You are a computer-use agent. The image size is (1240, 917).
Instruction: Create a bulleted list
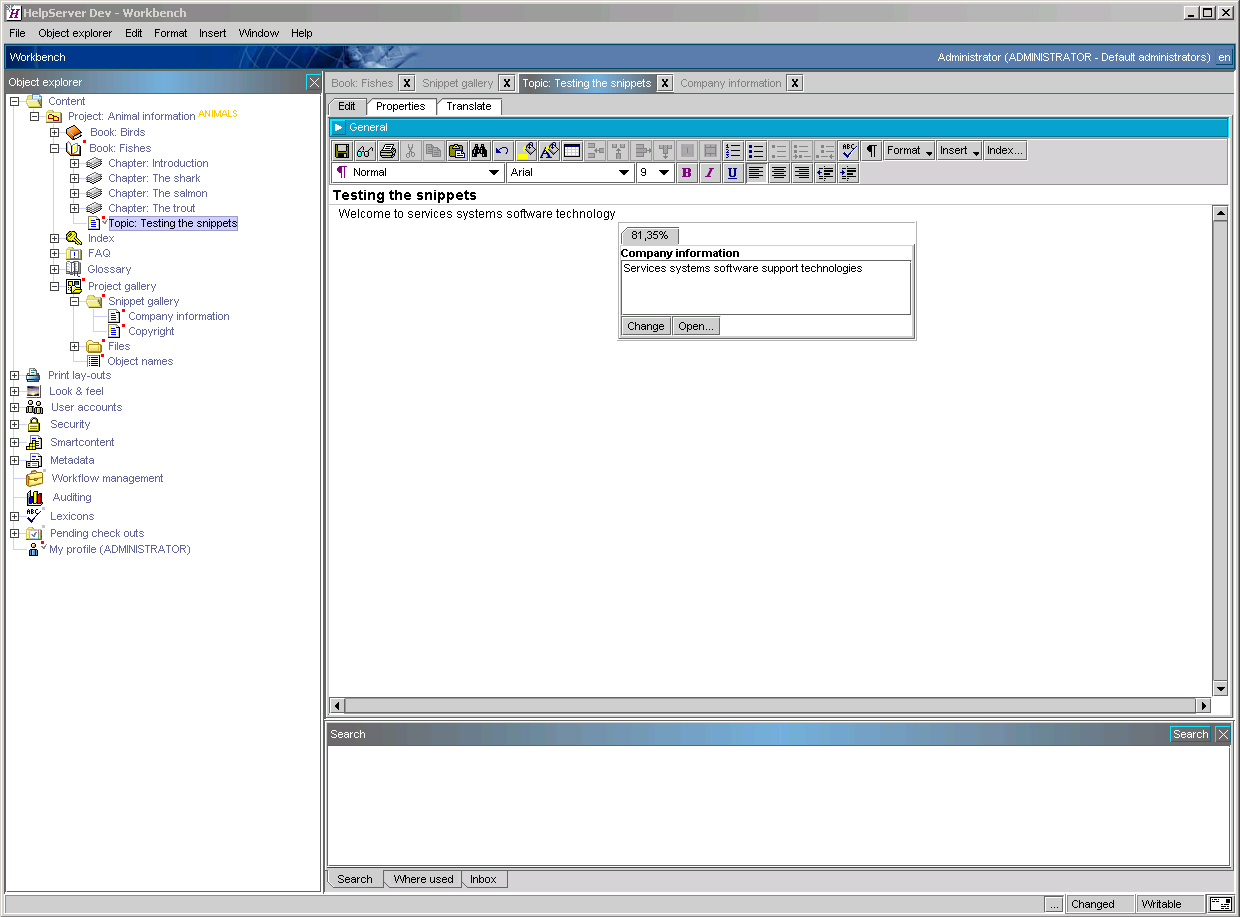coord(756,151)
